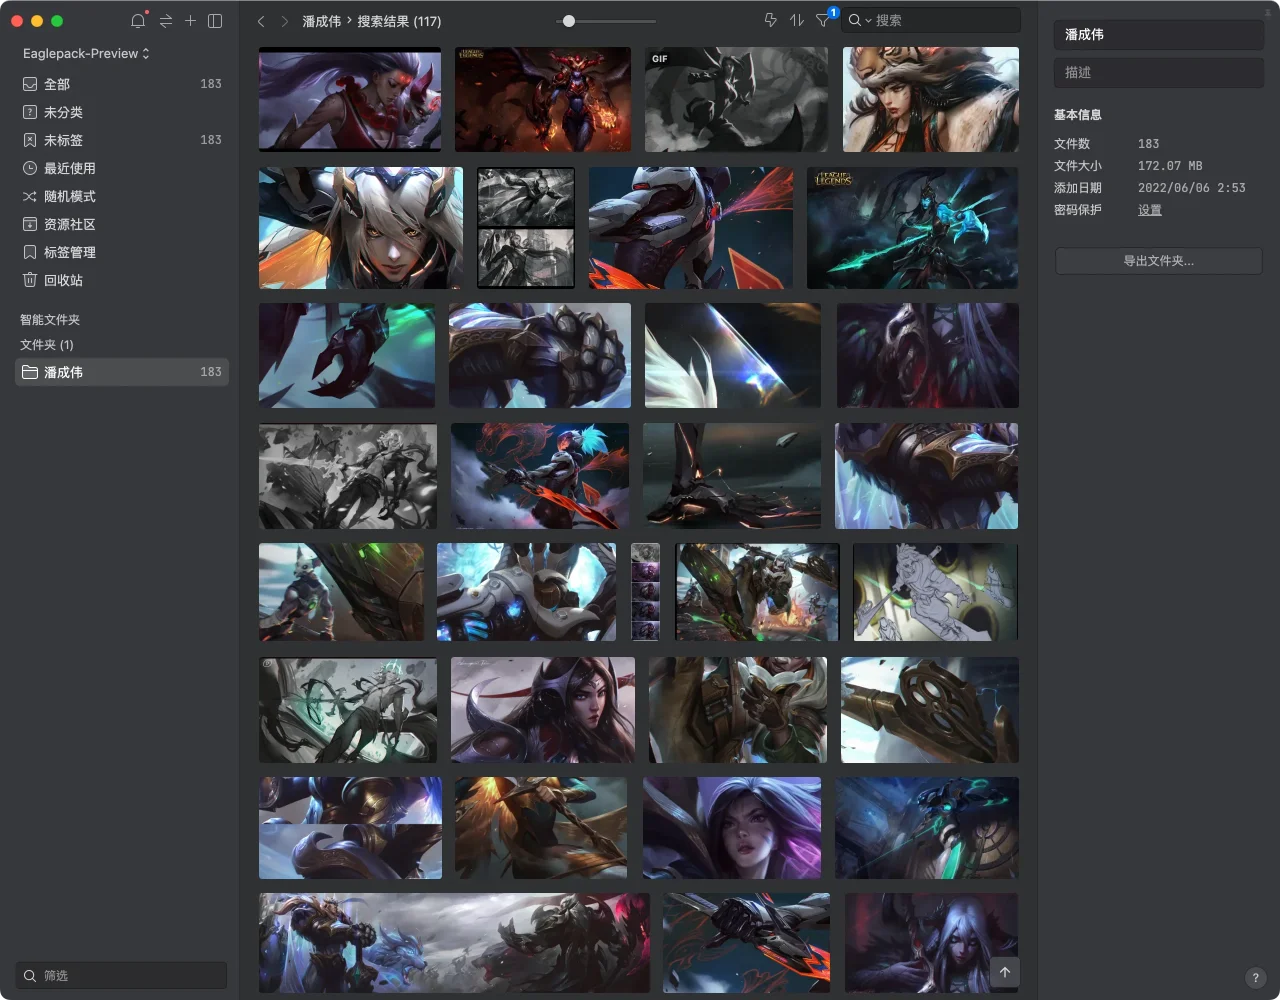Select 未分类 in the sidebar
The height and width of the screenshot is (1000, 1280).
tap(122, 112)
